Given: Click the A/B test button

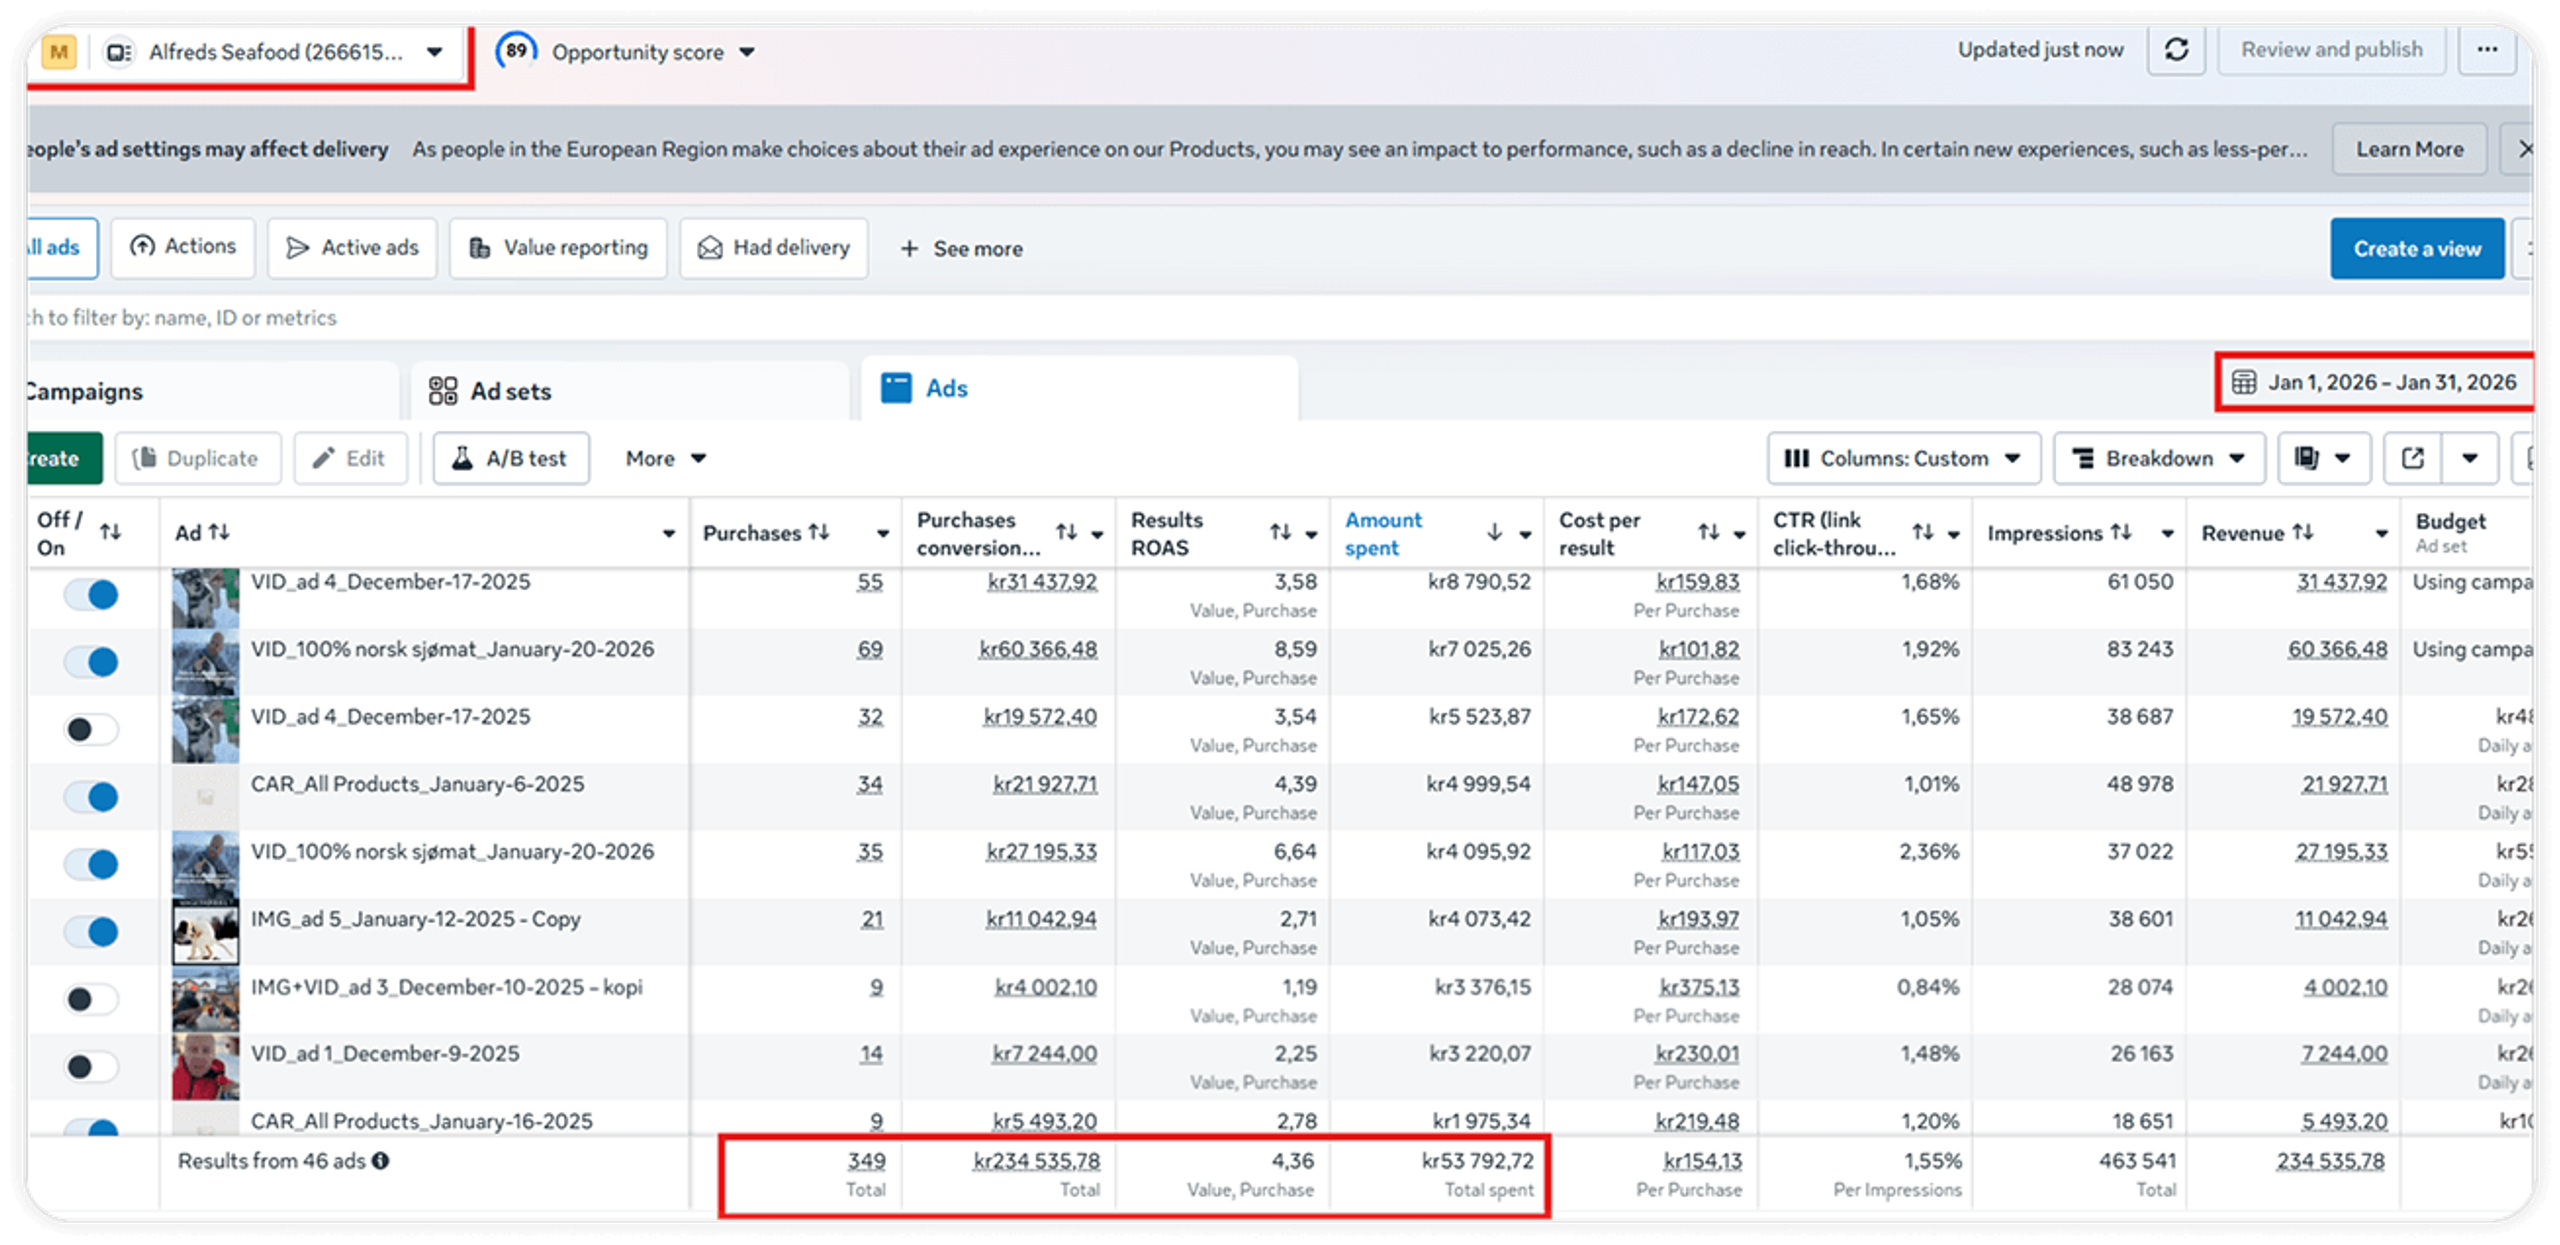Looking at the screenshot, I should click(511, 458).
